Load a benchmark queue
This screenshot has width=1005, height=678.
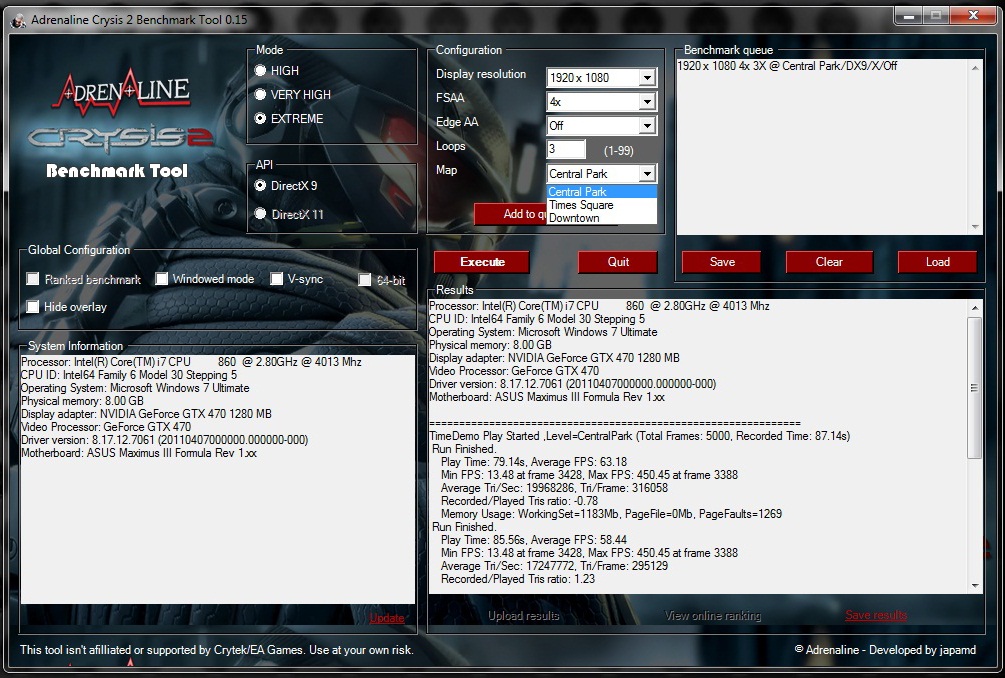click(x=938, y=261)
